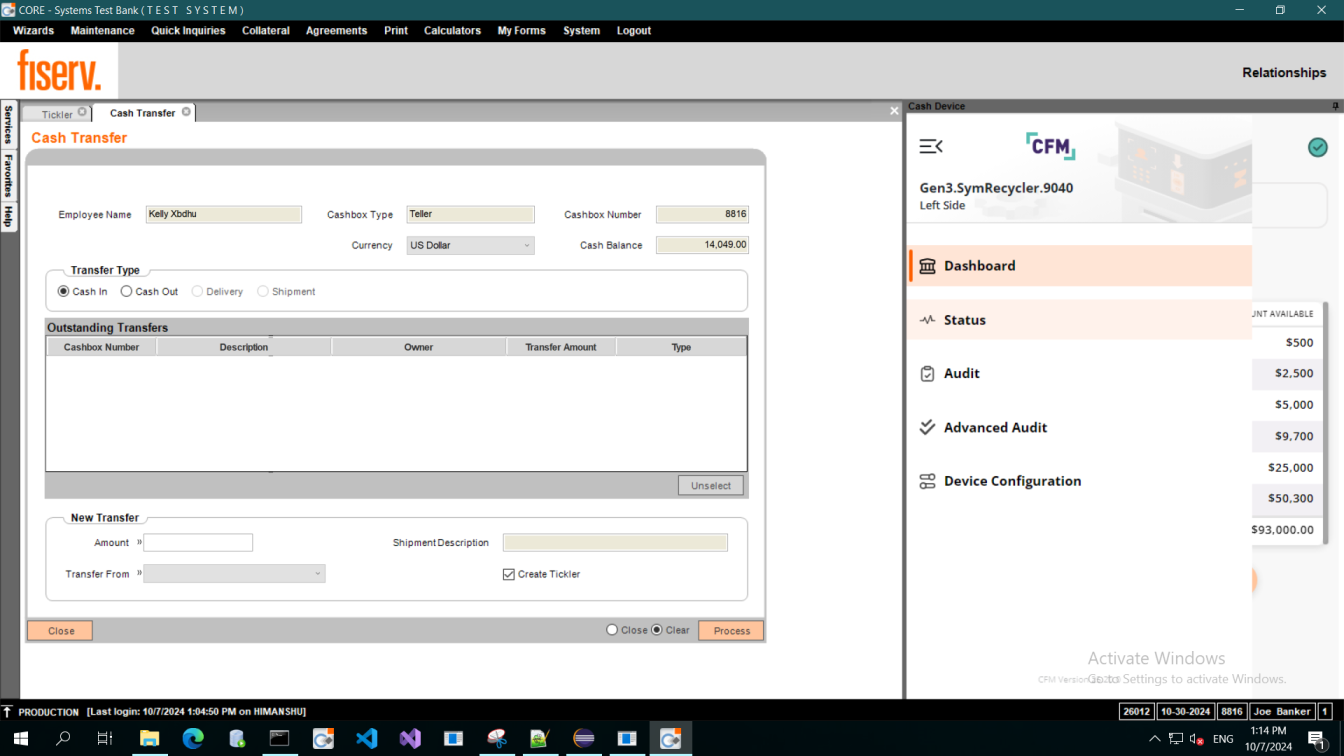The height and width of the screenshot is (756, 1344).
Task: Open the Windows Start menu
Action: tap(20, 739)
